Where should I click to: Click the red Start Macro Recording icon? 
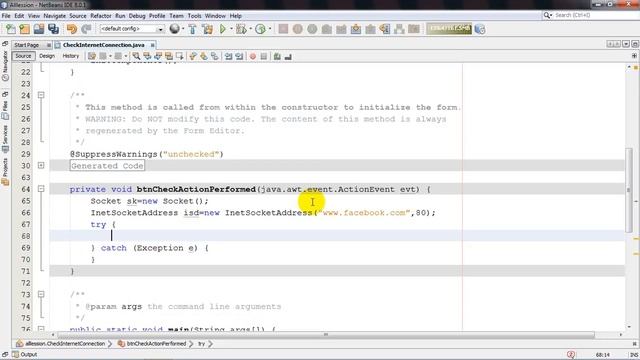pos(253,56)
